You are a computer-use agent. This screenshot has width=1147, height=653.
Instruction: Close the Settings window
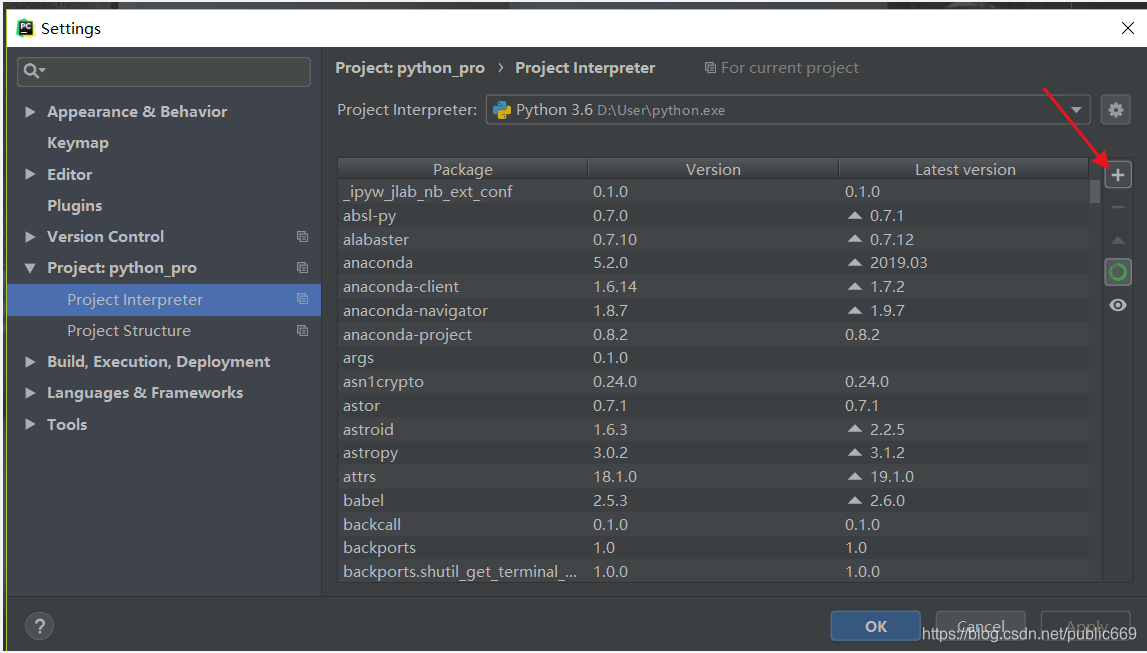coord(1127,29)
